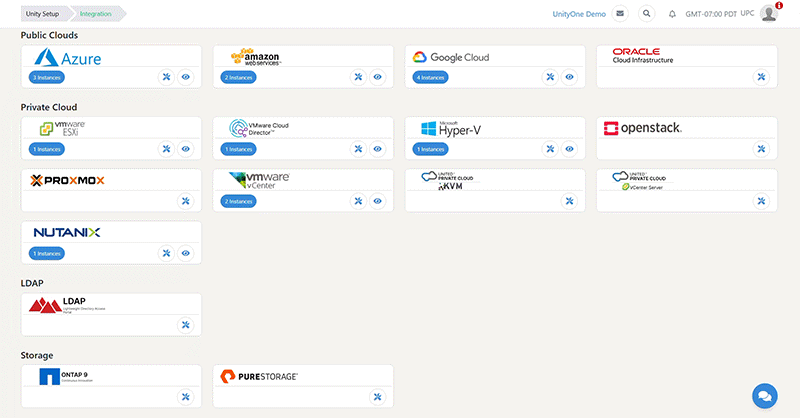
Task: View Google Cloud instances eye icon
Action: coord(569,77)
